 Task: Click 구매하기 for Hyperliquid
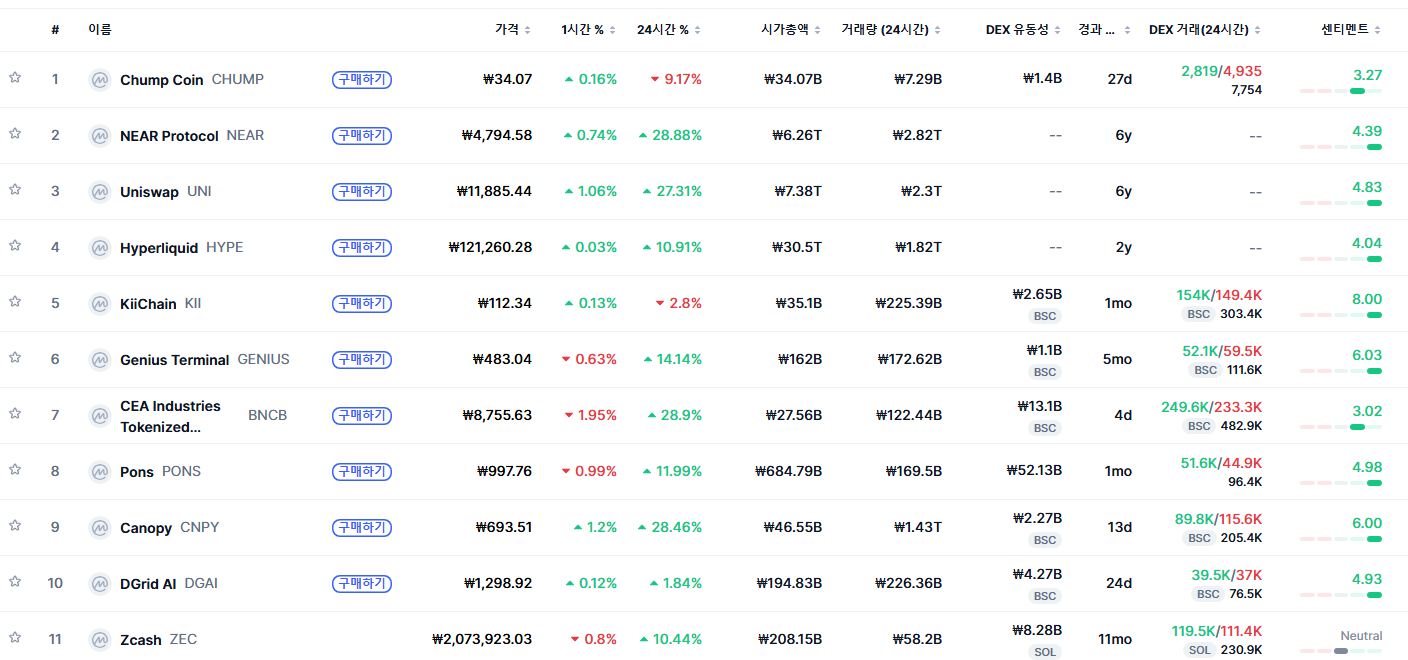point(362,248)
